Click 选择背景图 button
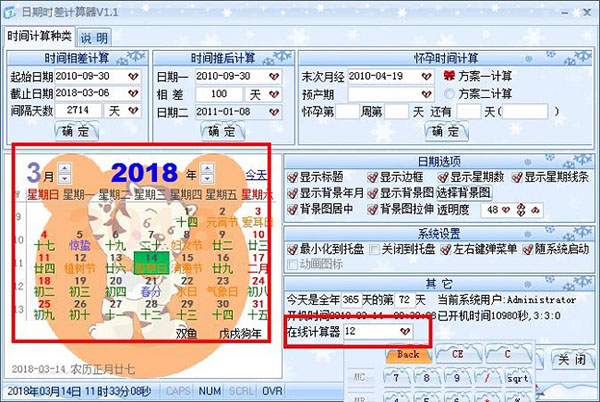The height and width of the screenshot is (402, 600). (464, 193)
